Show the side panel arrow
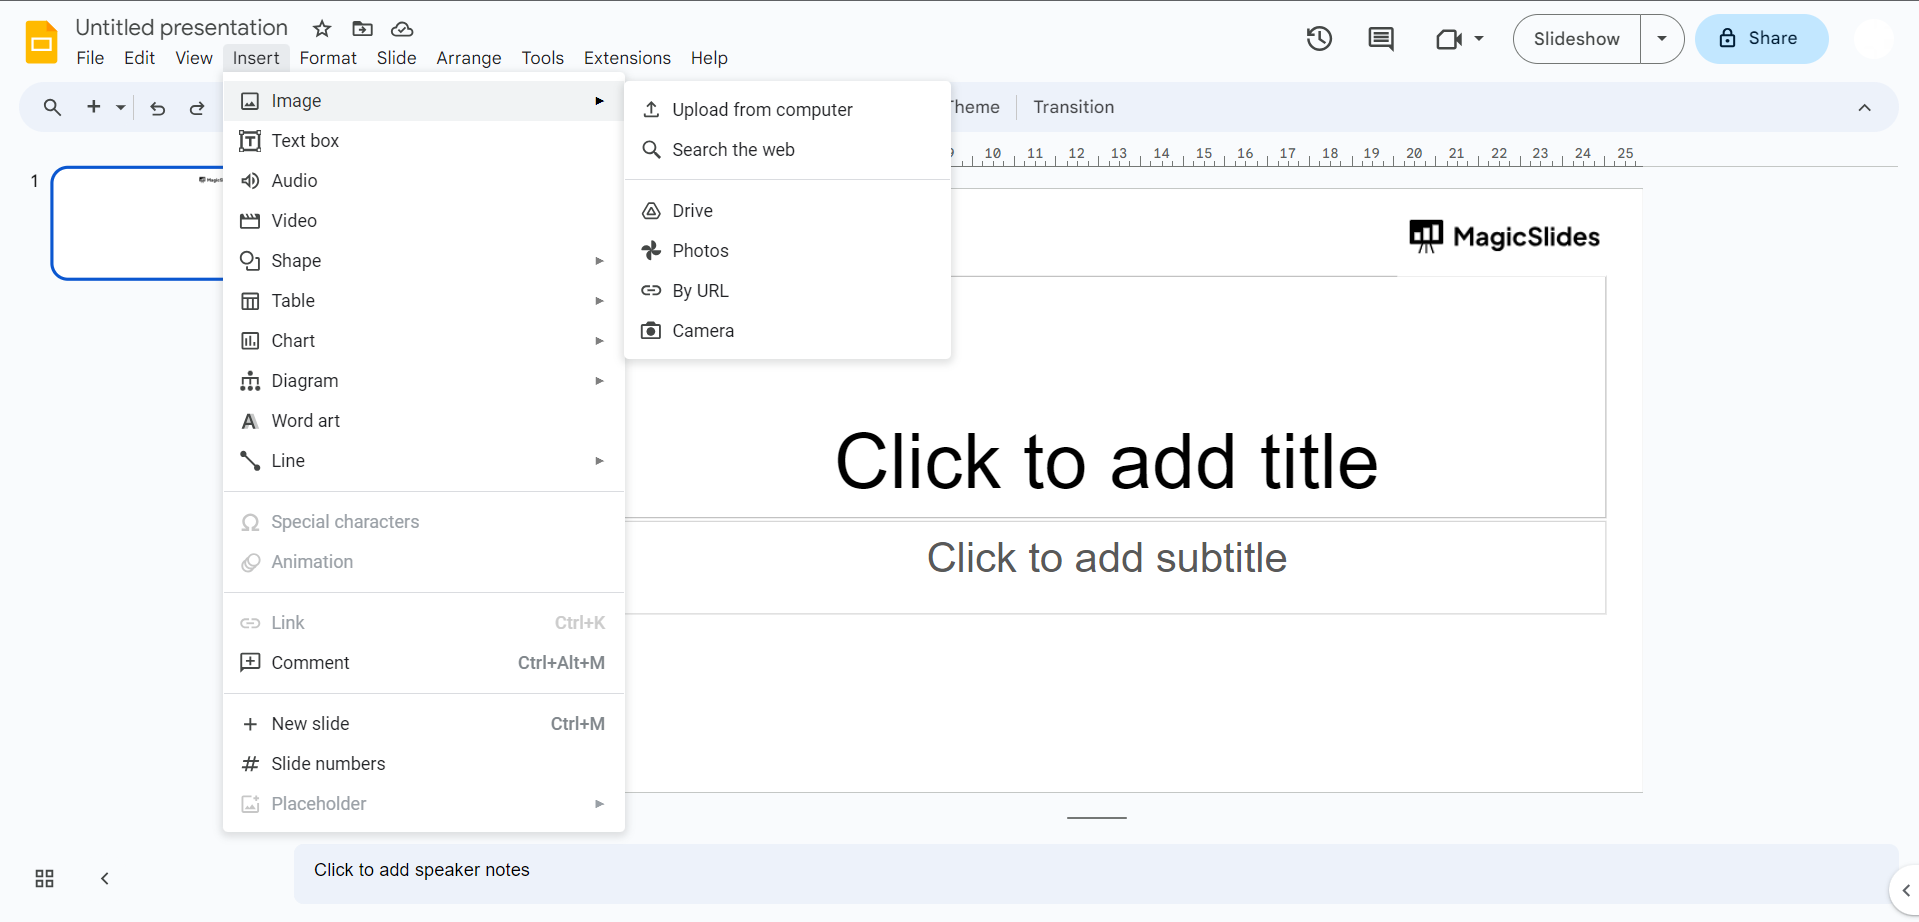The height and width of the screenshot is (922, 1919). click(1905, 890)
